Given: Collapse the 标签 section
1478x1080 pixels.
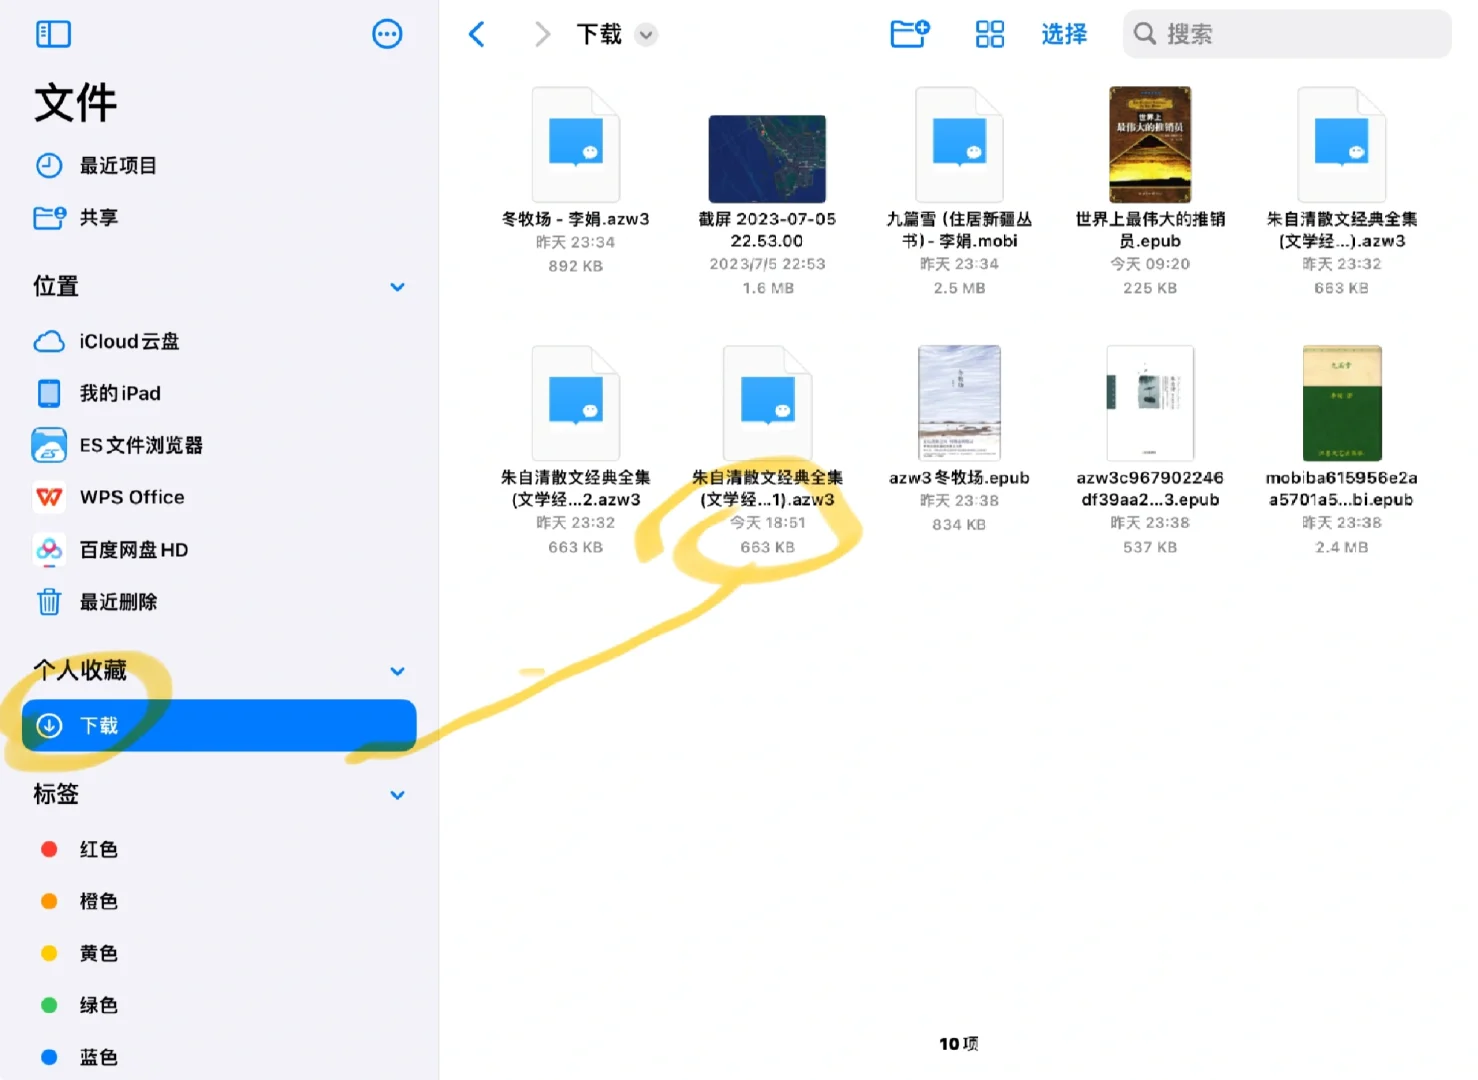Looking at the screenshot, I should 397,795.
